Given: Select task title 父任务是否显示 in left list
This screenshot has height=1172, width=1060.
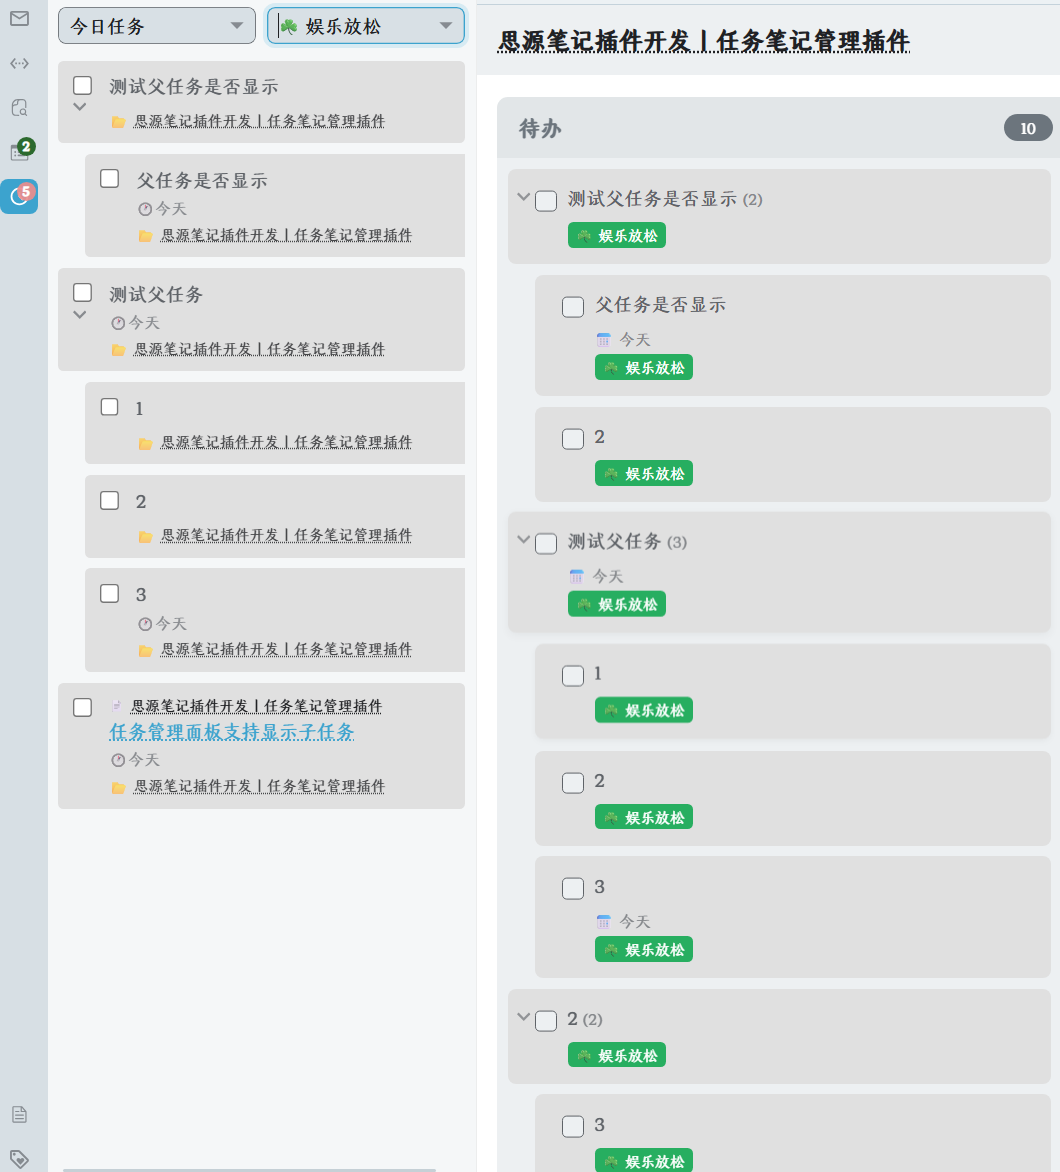Looking at the screenshot, I should 202,180.
